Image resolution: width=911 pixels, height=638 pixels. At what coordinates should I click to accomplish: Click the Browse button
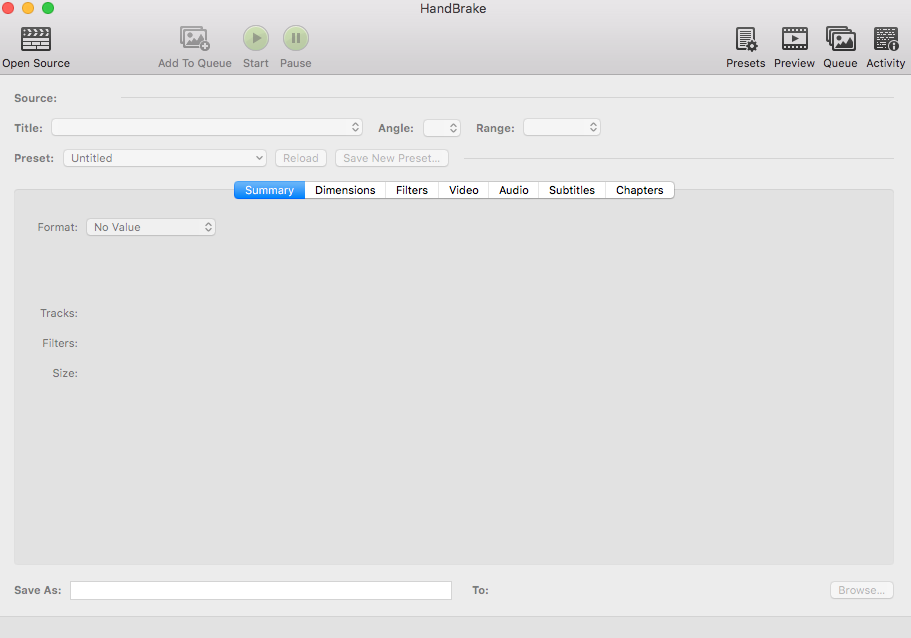click(862, 590)
